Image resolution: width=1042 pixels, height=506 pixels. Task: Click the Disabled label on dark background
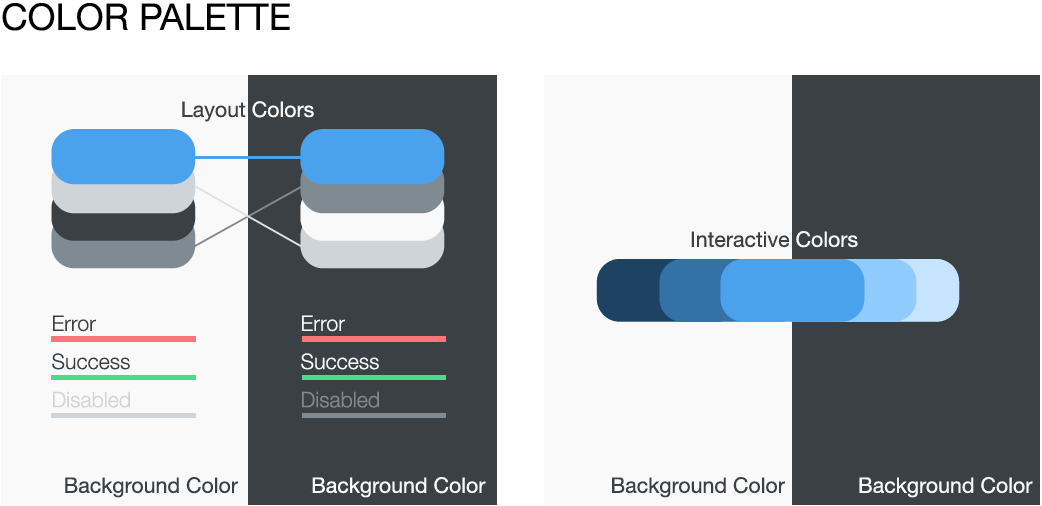(340, 400)
